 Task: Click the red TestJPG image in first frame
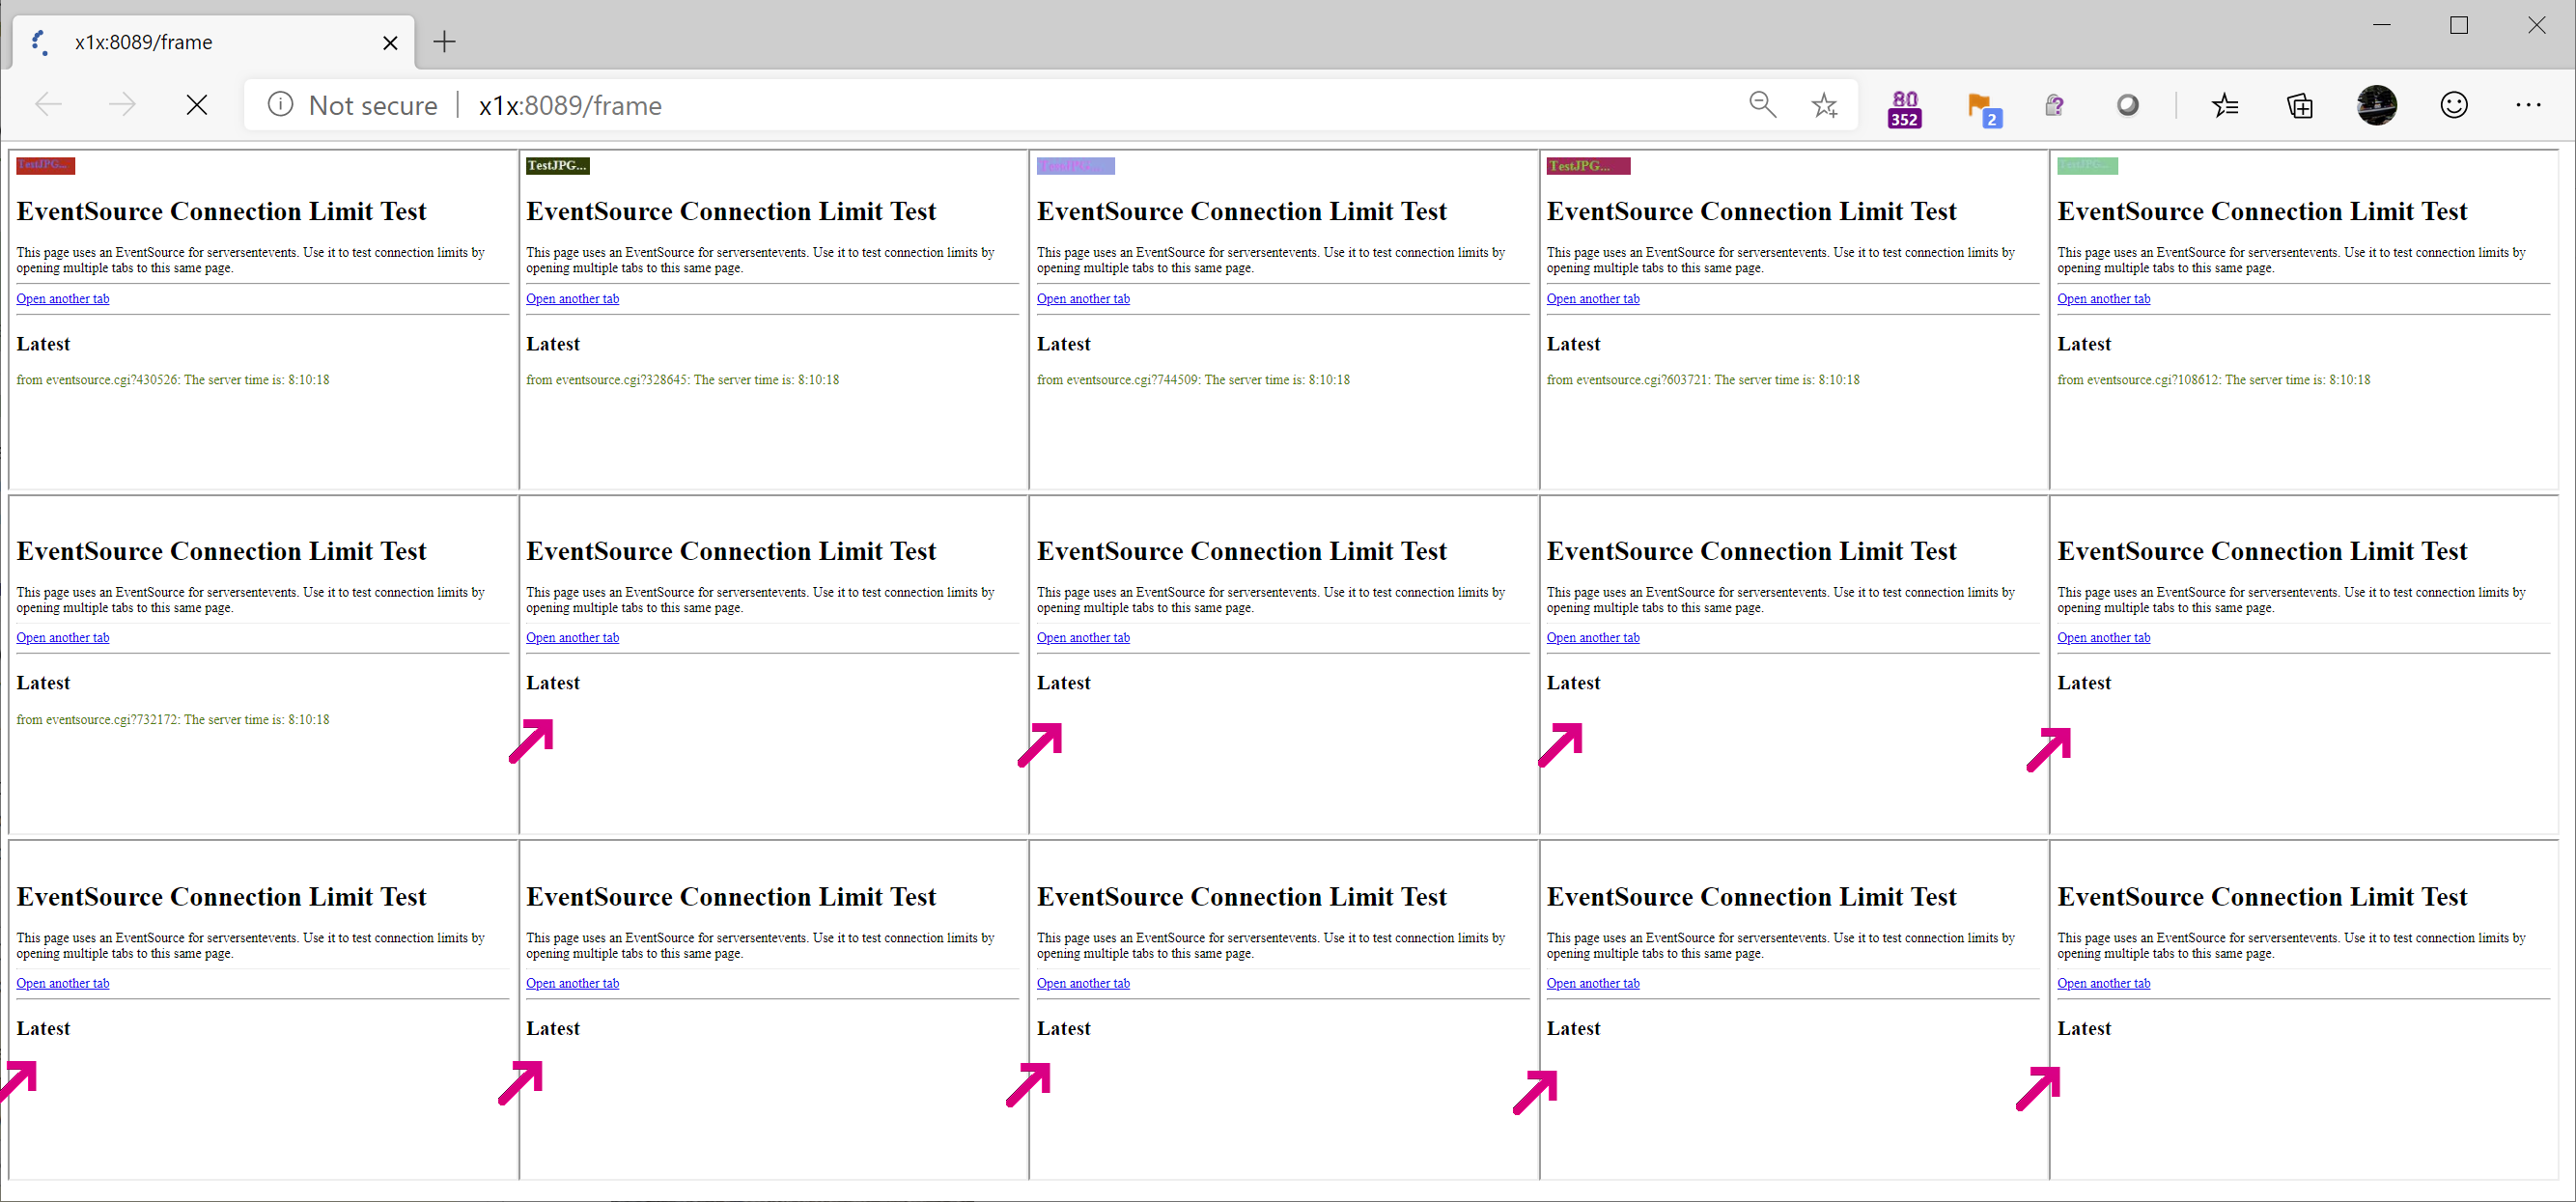[45, 165]
